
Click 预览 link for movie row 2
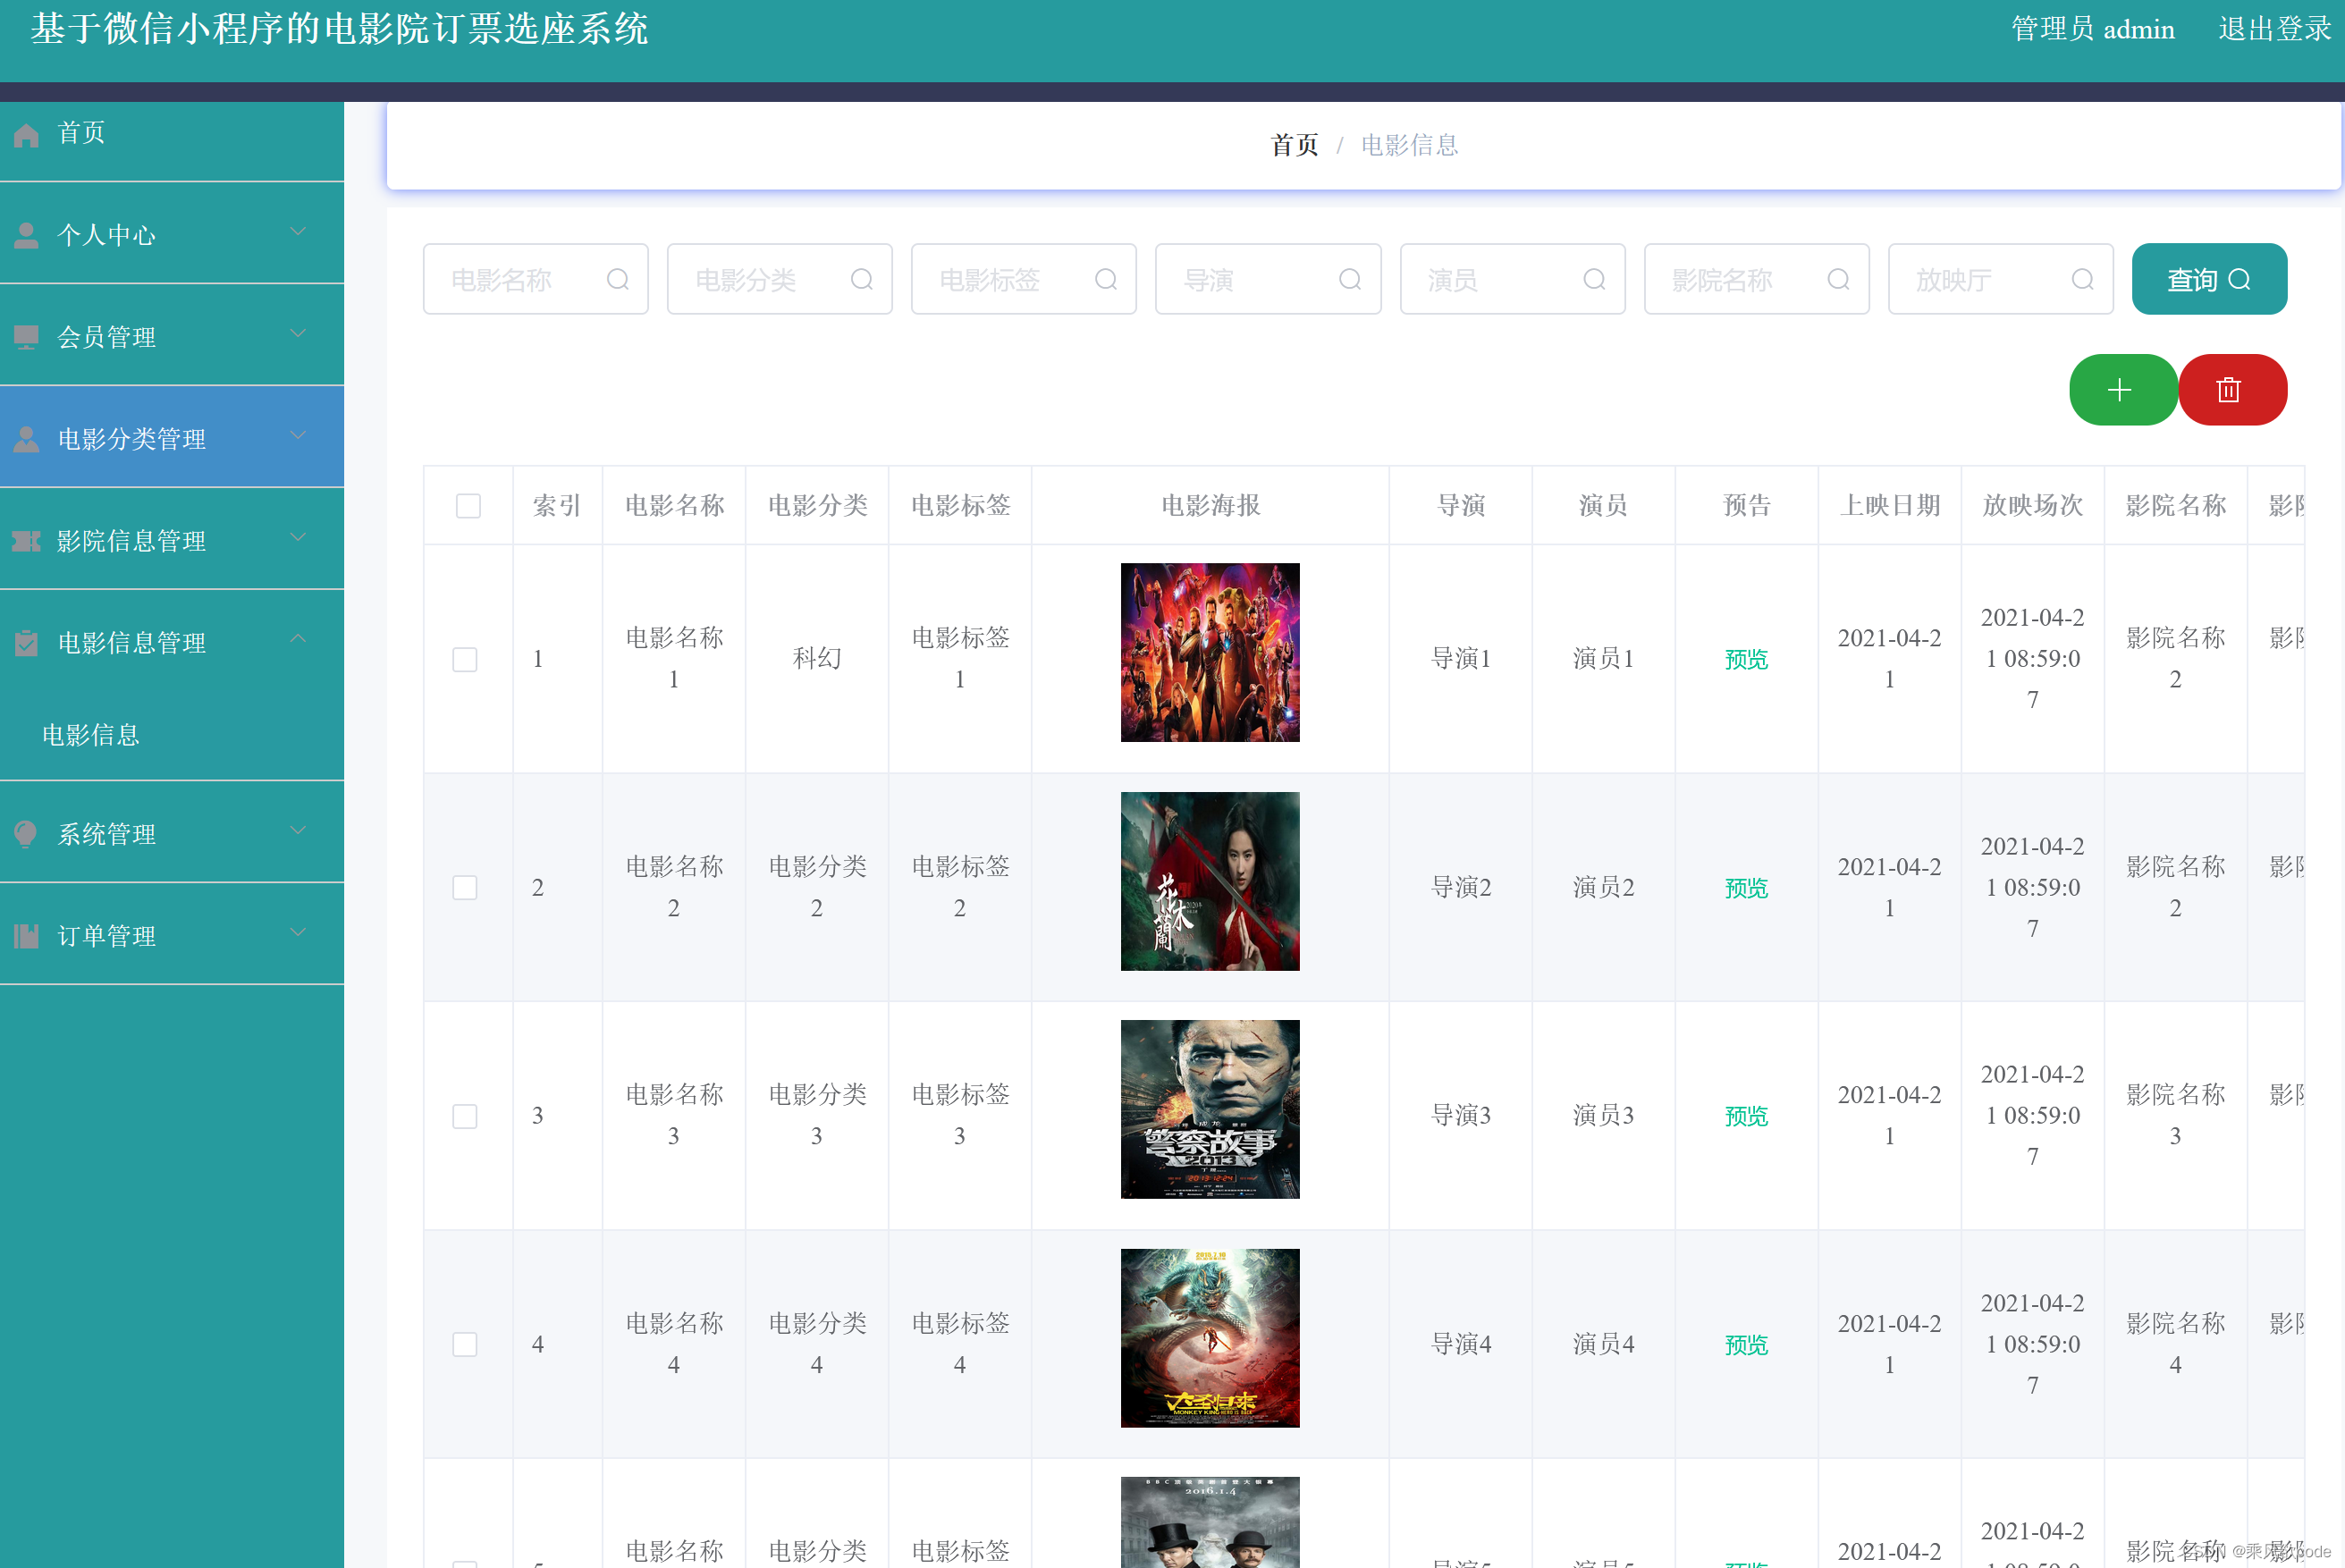(x=1746, y=888)
